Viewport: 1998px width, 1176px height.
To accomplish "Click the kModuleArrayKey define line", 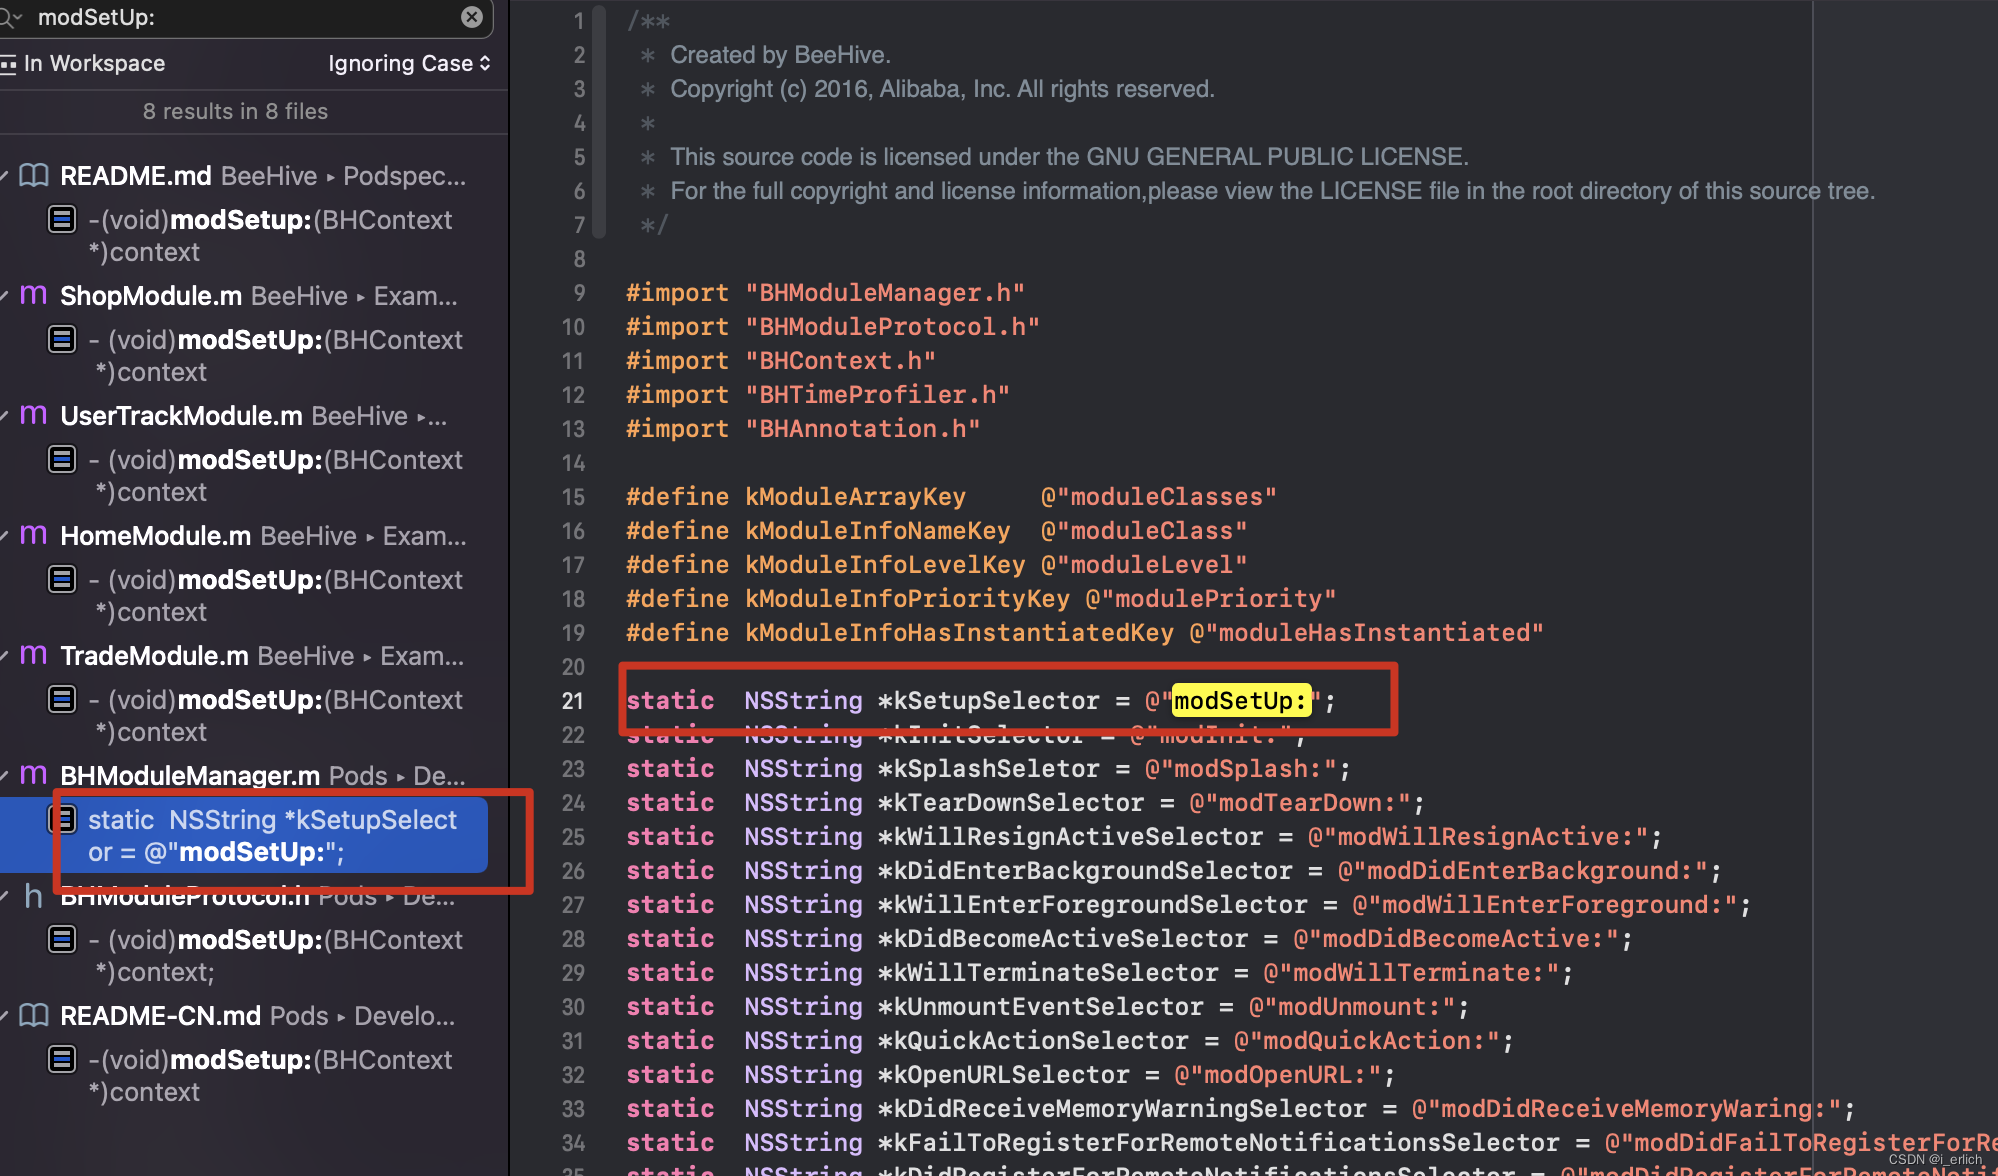I will 952,497.
